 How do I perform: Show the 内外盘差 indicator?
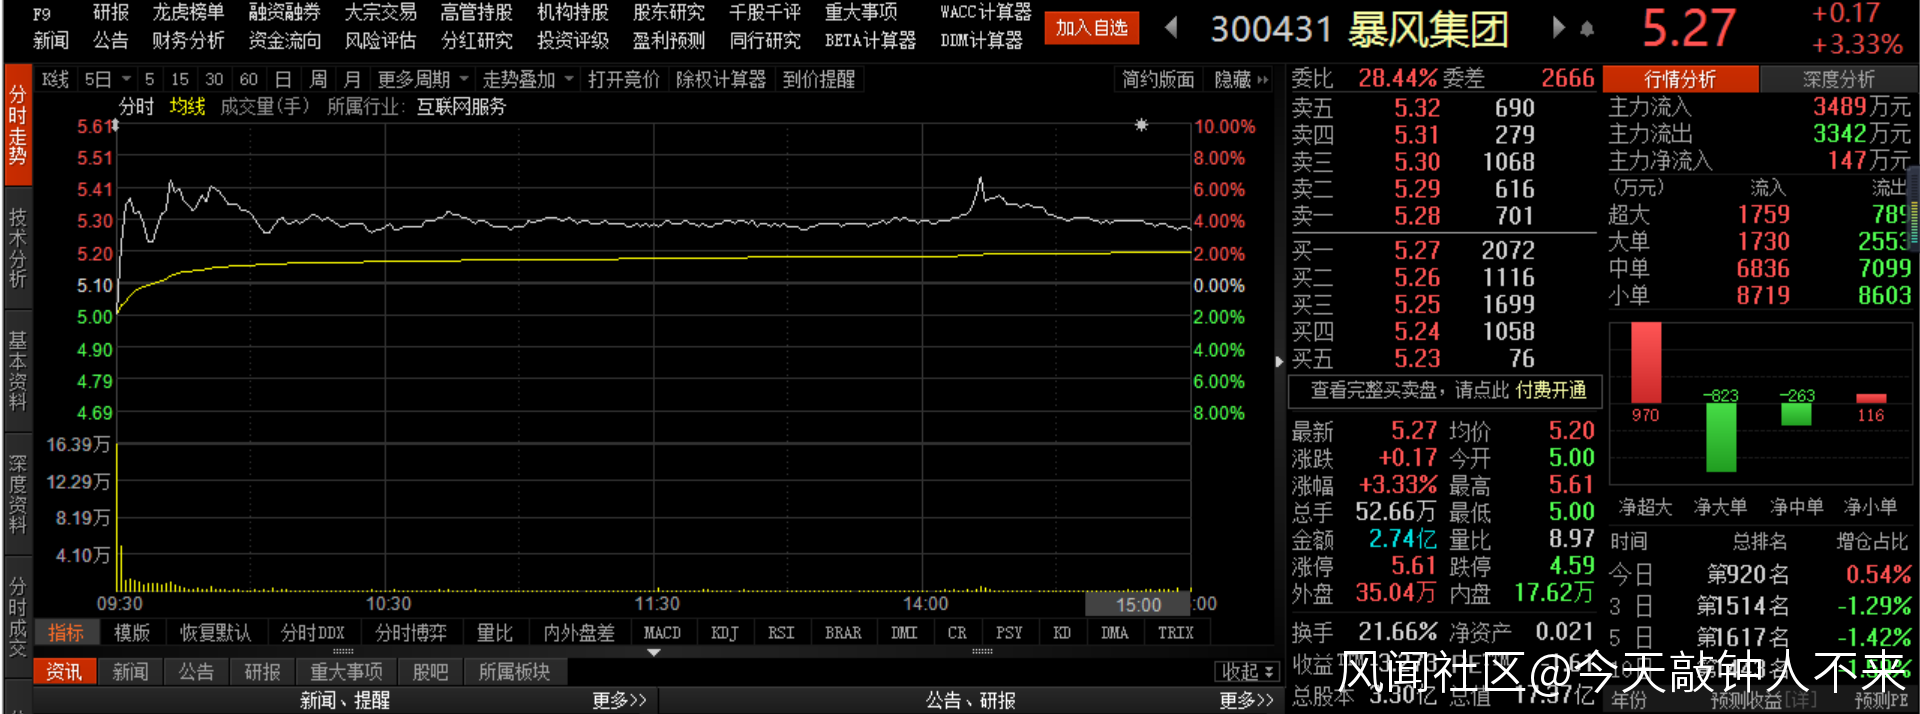[x=579, y=633]
